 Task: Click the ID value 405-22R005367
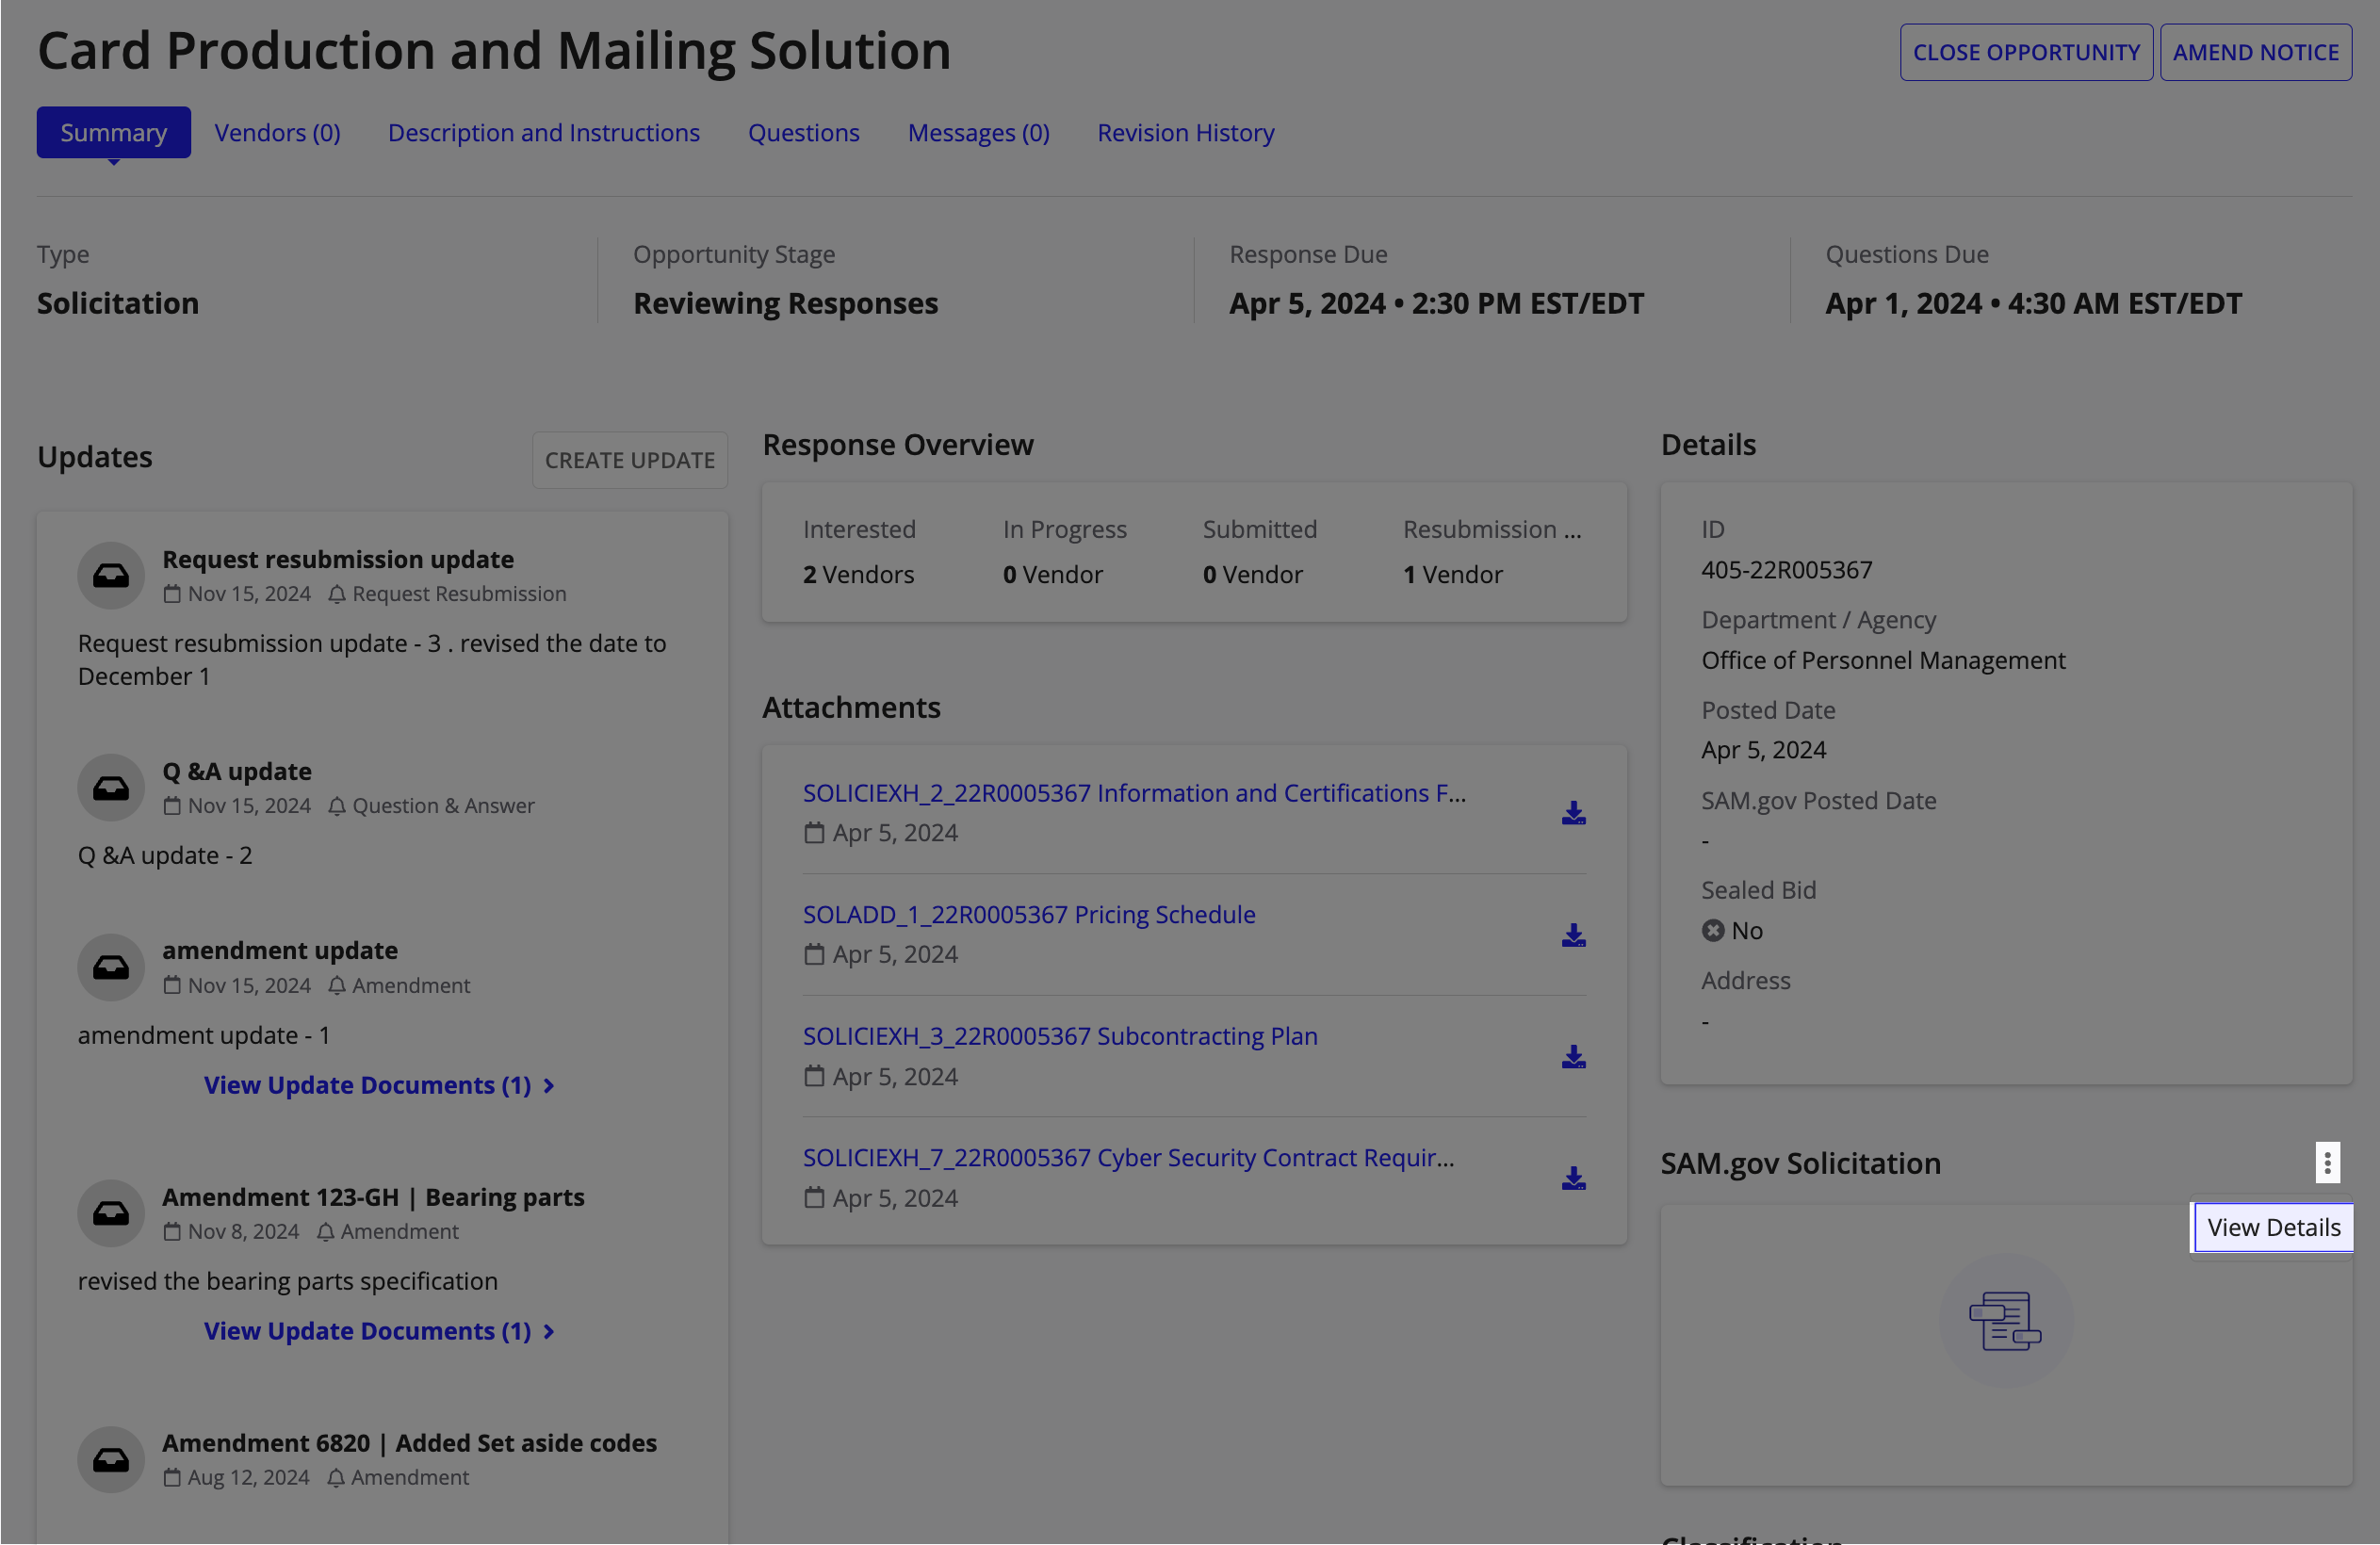coord(1786,569)
